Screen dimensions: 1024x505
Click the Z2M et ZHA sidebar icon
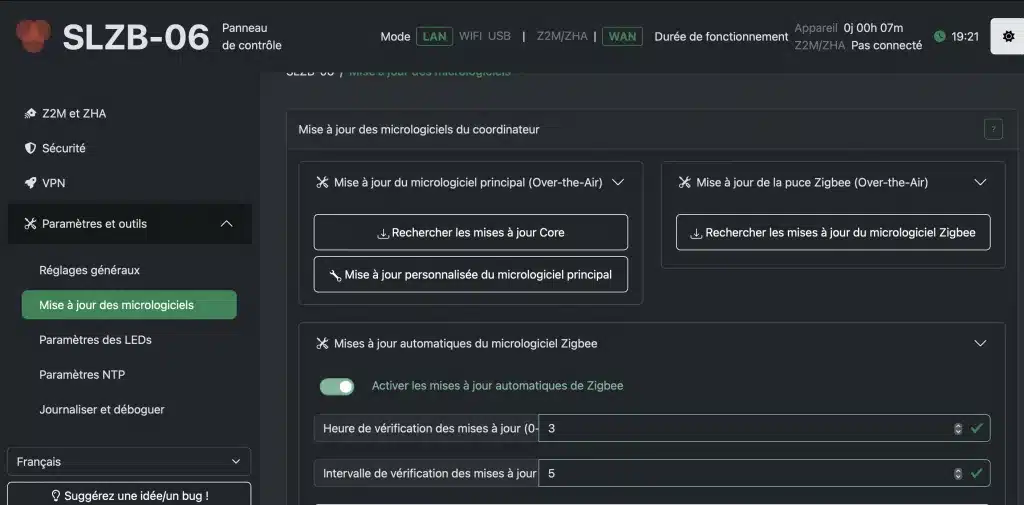tap(30, 114)
